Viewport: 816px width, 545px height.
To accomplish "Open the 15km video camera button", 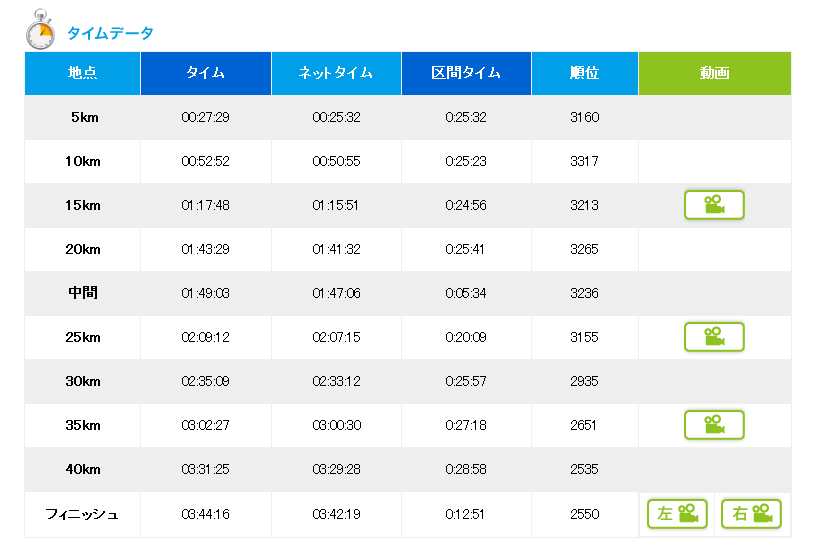I will click(x=714, y=205).
